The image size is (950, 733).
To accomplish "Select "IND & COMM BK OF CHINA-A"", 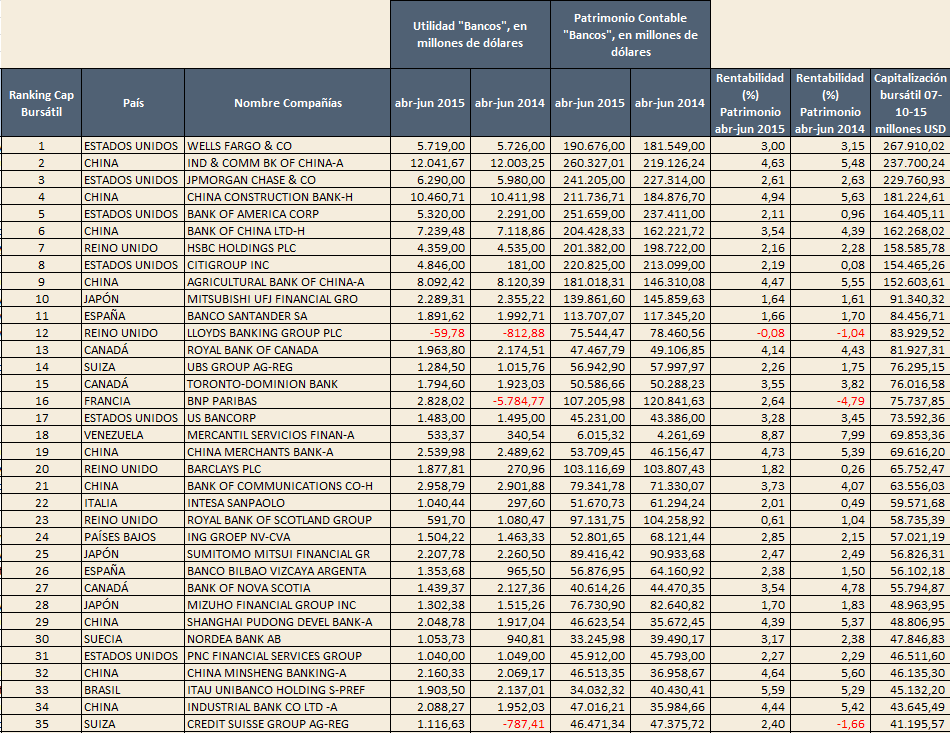I will pyautogui.click(x=288, y=163).
